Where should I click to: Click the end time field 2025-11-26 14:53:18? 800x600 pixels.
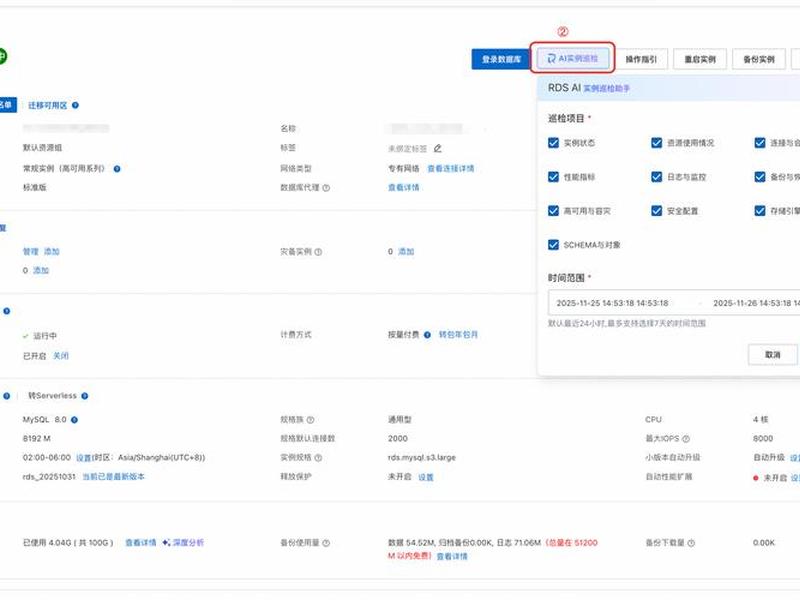[756, 303]
